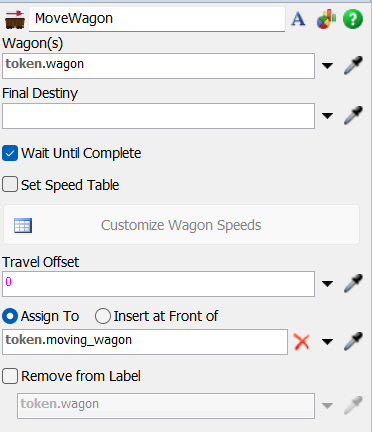Image resolution: width=372 pixels, height=432 pixels.
Task: Use the eyedropper sampler for Final Destiny
Action: coord(353,115)
